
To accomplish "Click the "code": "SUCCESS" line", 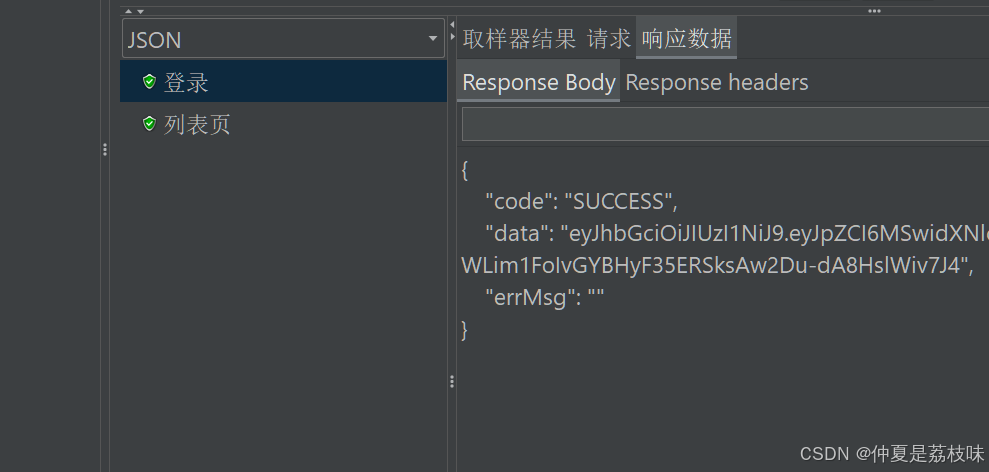I will (x=580, y=201).
